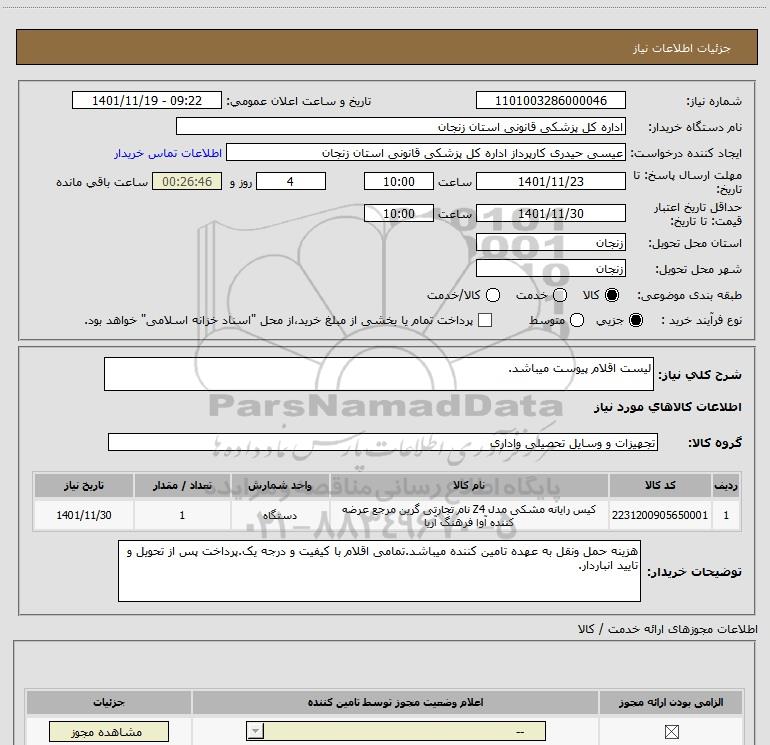Select the متوسط purchase type radio

577,320
